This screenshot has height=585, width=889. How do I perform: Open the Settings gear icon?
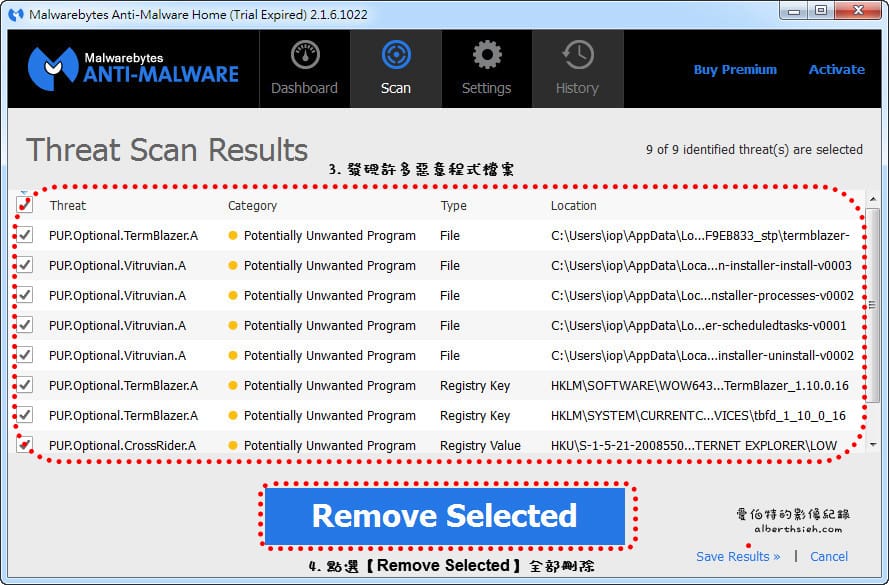487,56
